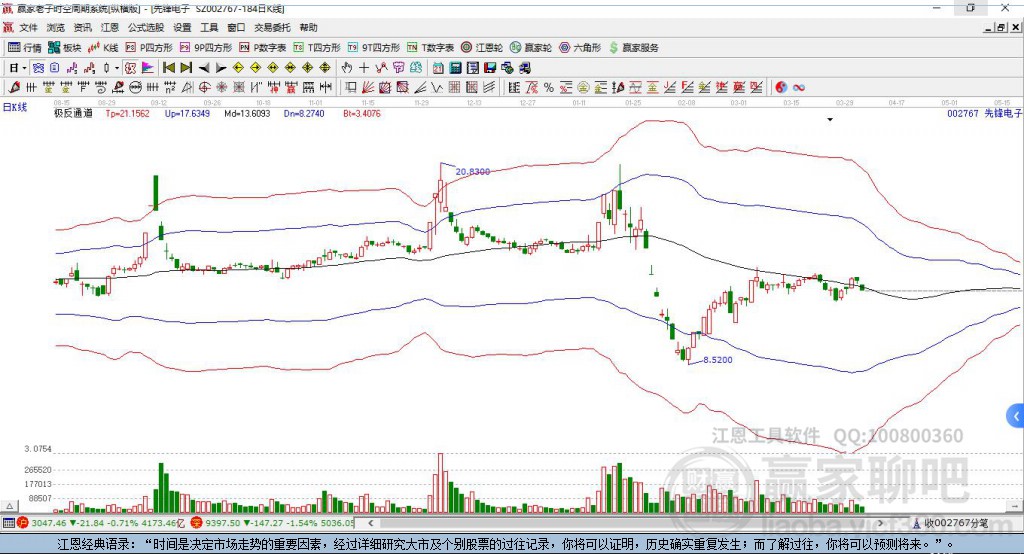Click the 日K线 label

pyautogui.click(x=15, y=107)
